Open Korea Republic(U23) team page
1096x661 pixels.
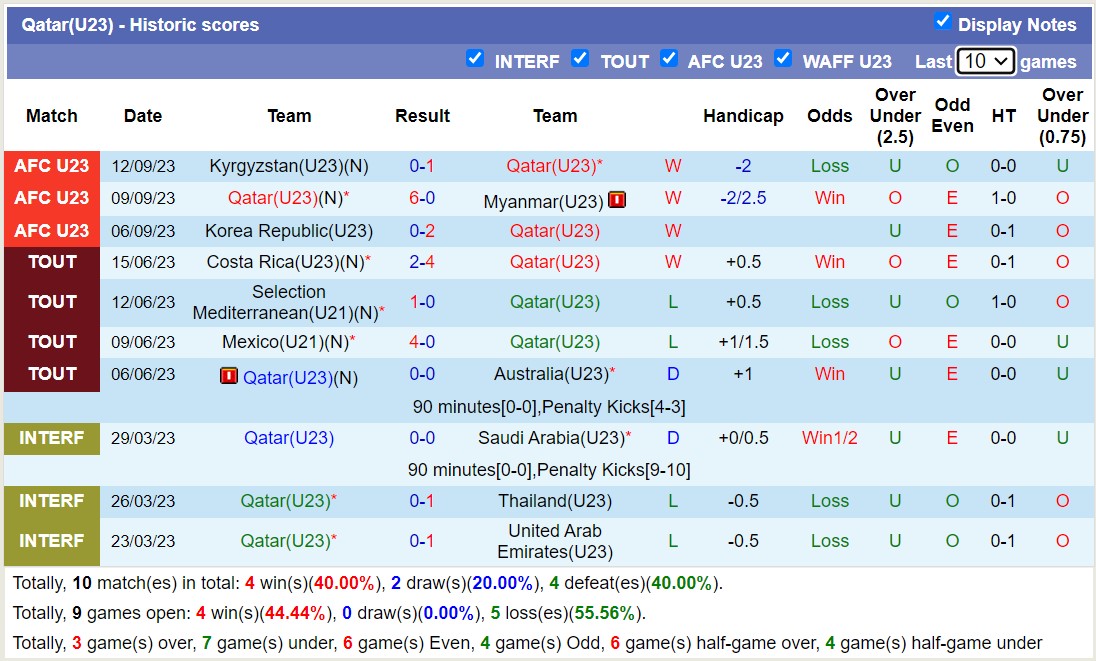[289, 231]
